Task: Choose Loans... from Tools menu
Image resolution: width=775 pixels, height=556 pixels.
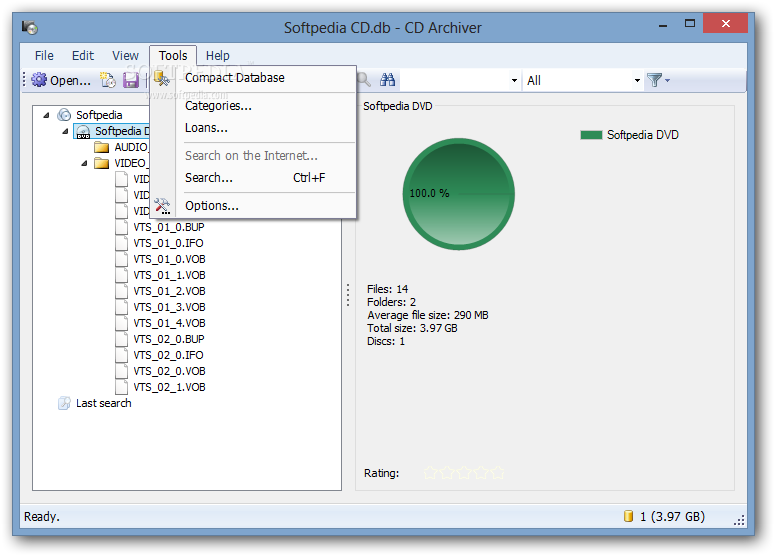Action: (x=254, y=128)
